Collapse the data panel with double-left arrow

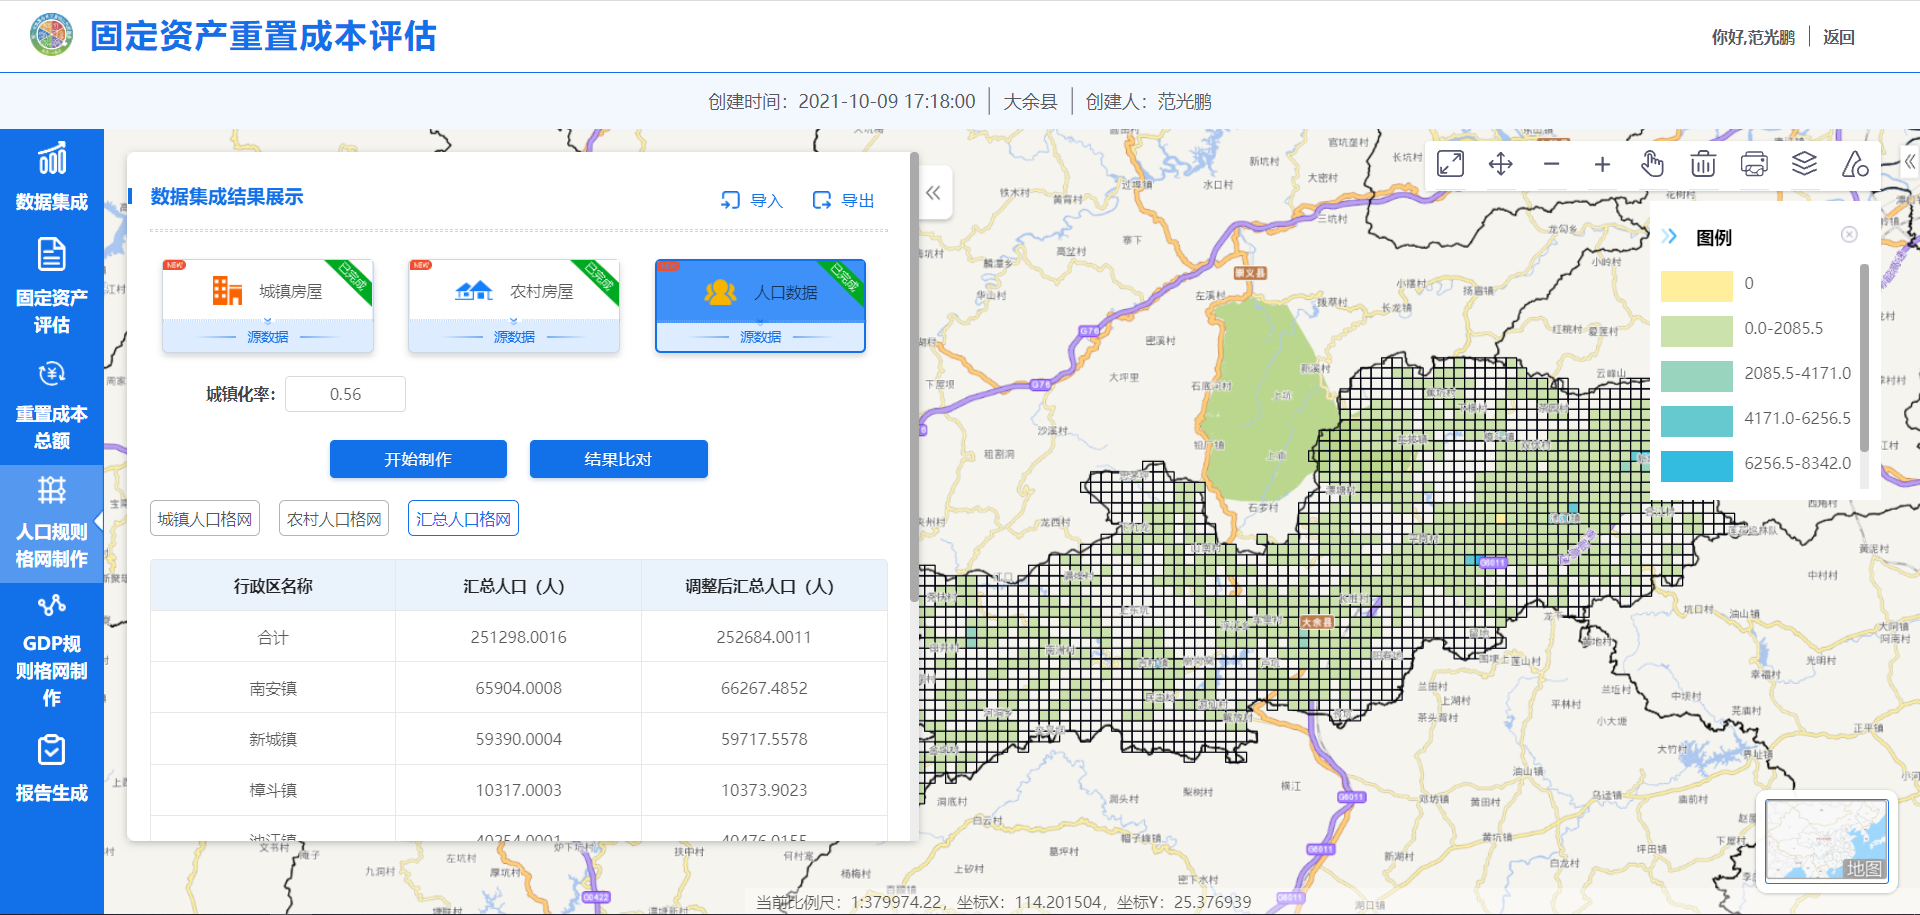pyautogui.click(x=933, y=193)
